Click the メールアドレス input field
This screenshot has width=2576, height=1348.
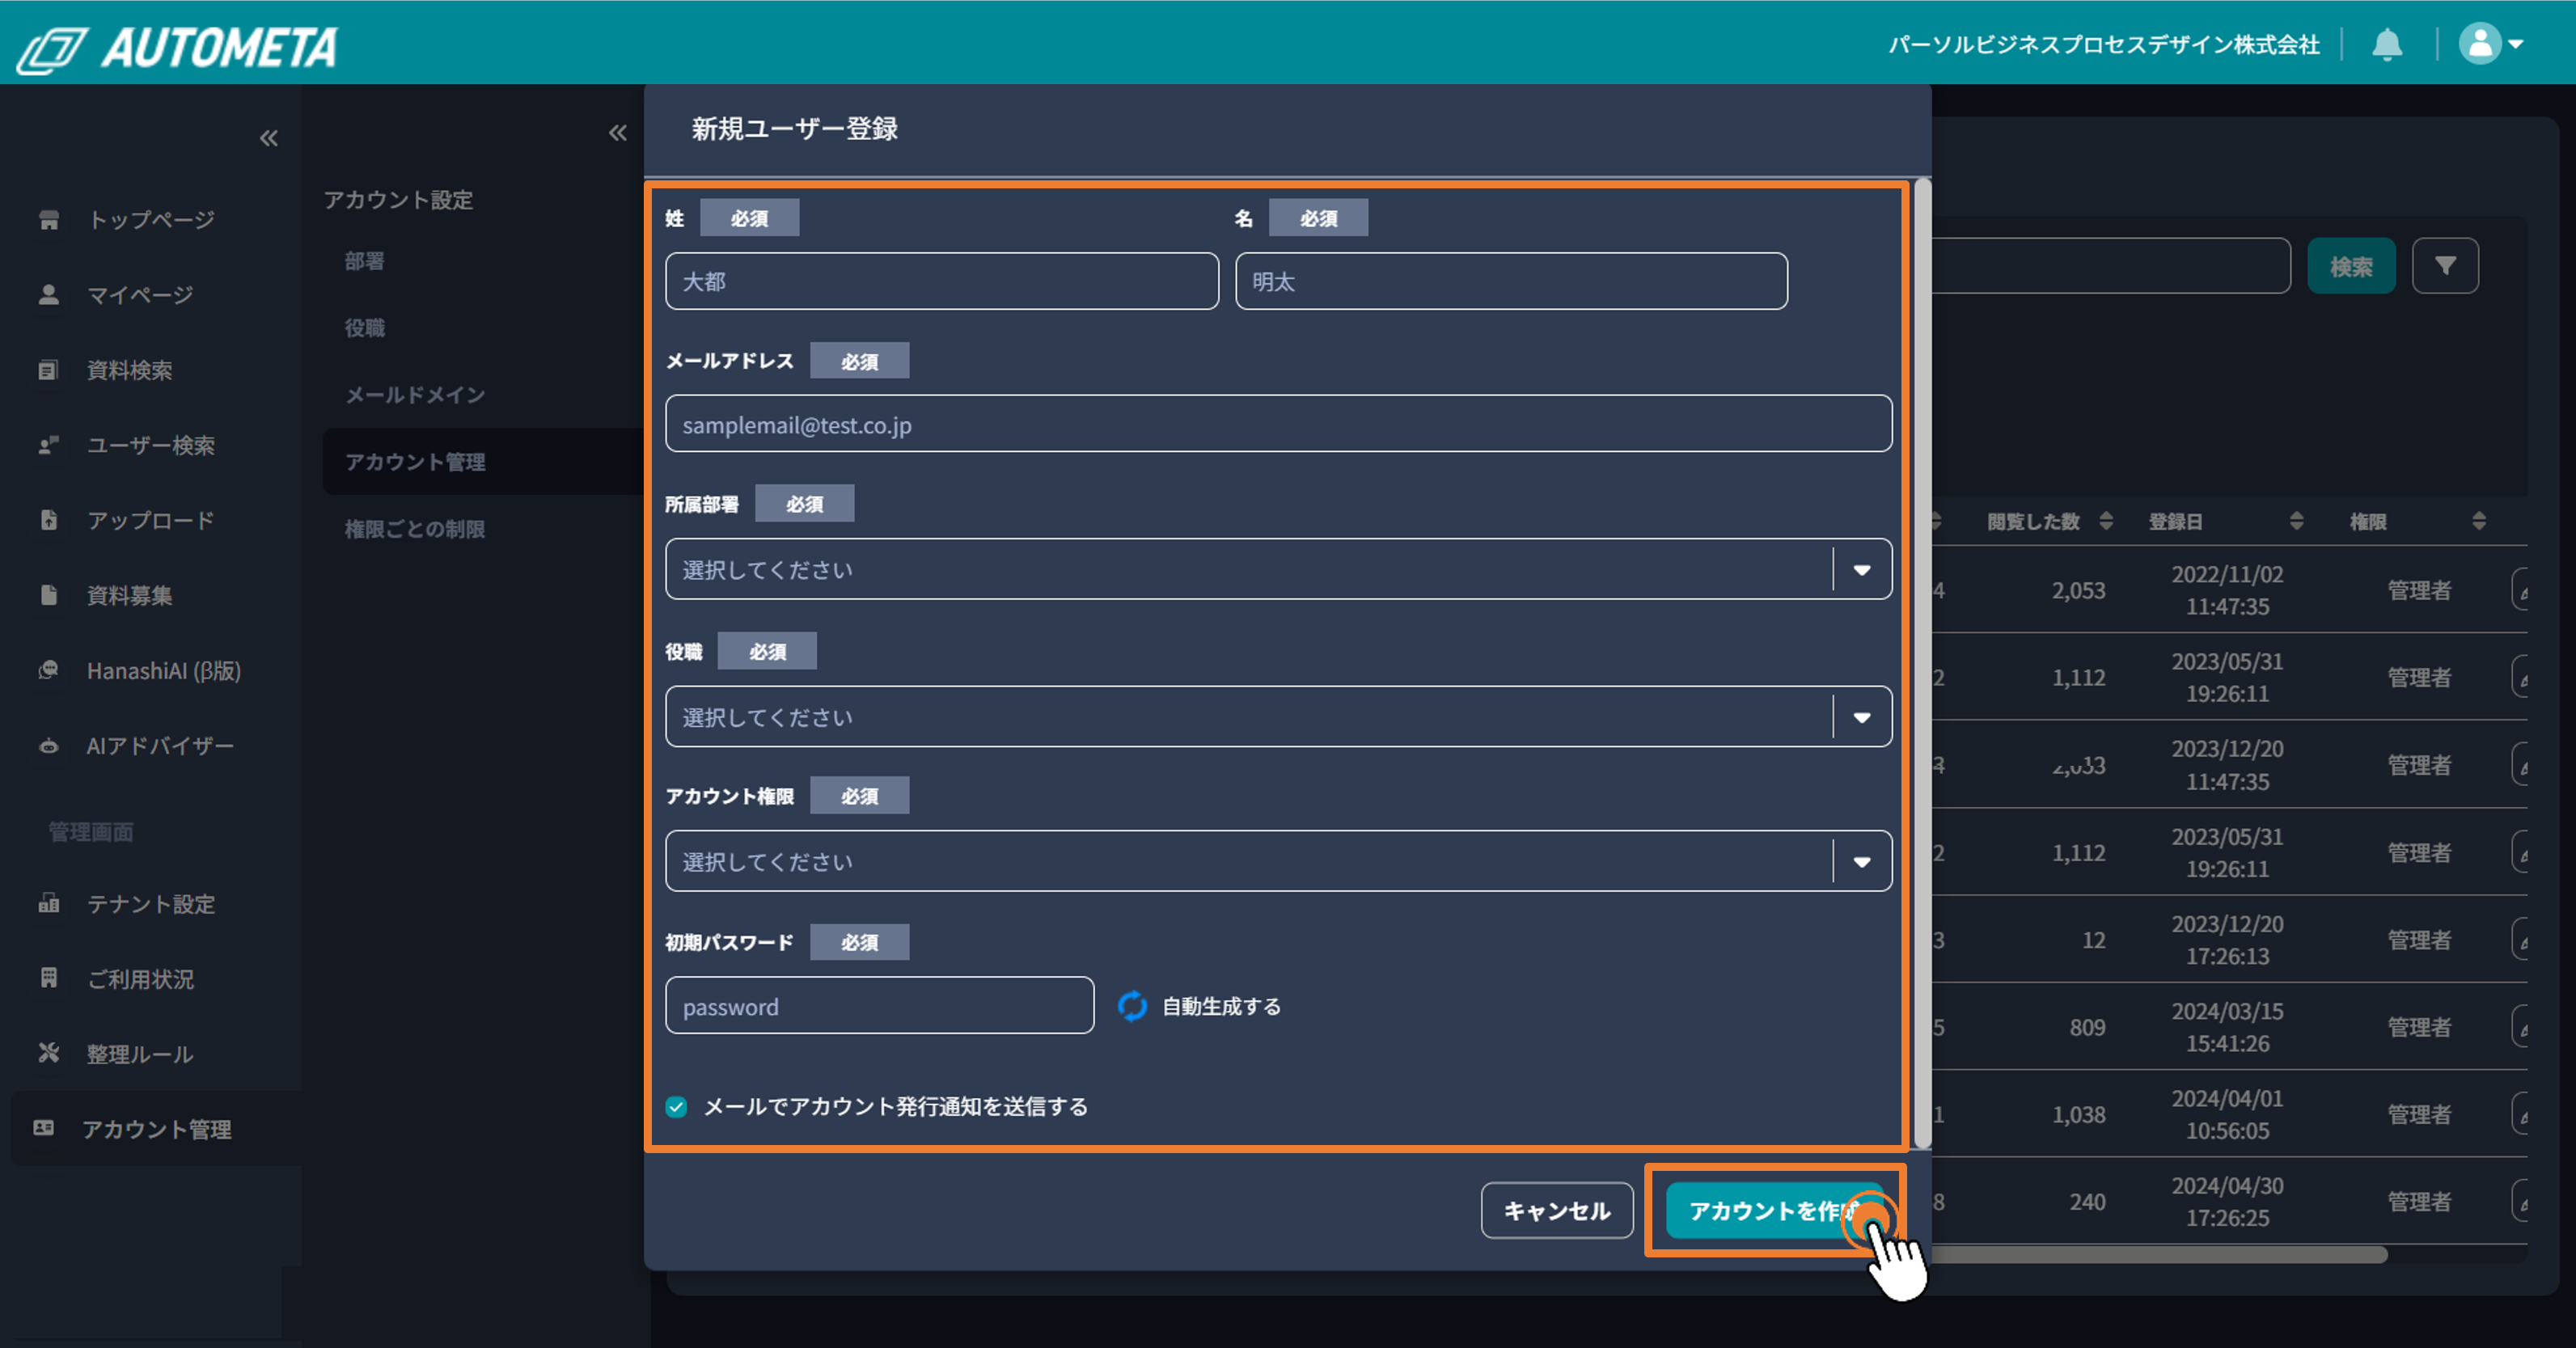pyautogui.click(x=1278, y=423)
